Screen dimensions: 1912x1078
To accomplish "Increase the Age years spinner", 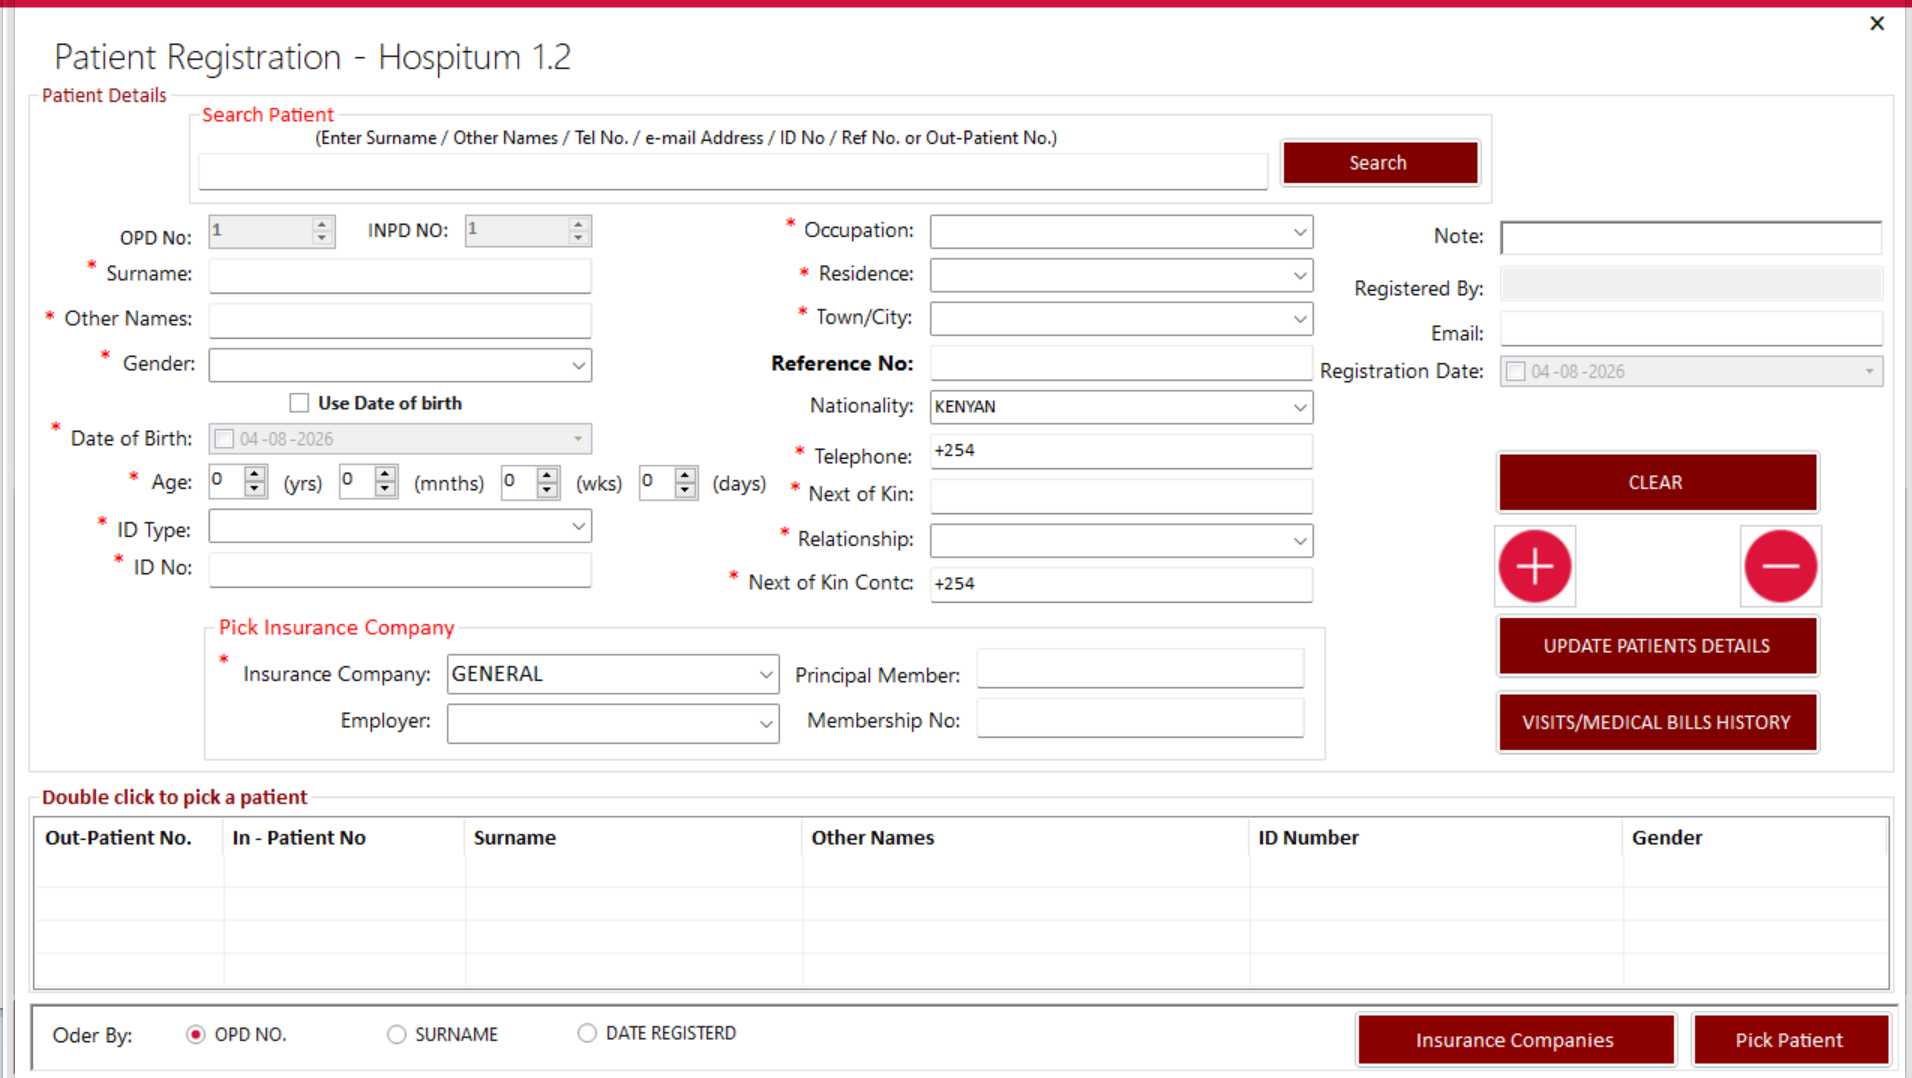I will coord(255,474).
